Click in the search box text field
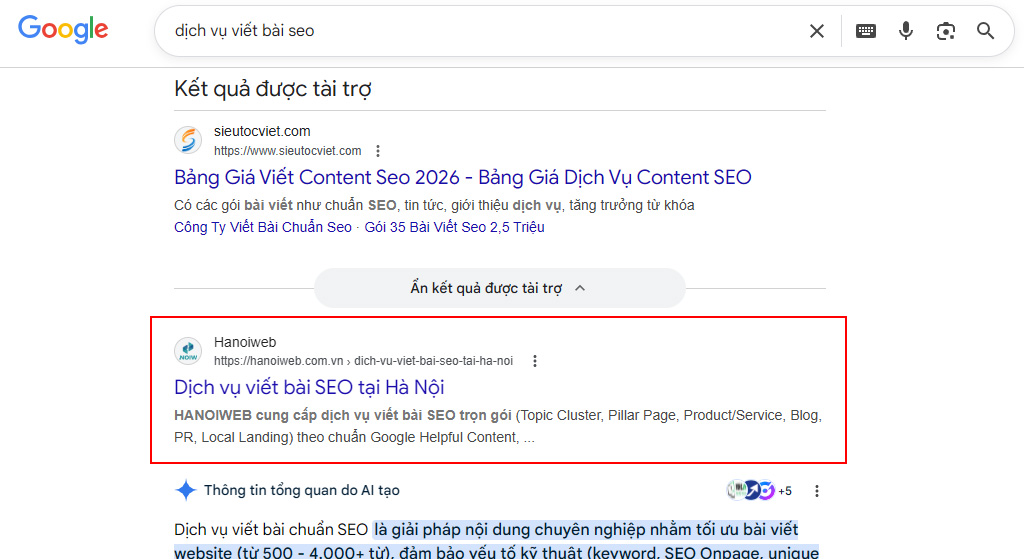The image size is (1024, 559). [x=483, y=31]
